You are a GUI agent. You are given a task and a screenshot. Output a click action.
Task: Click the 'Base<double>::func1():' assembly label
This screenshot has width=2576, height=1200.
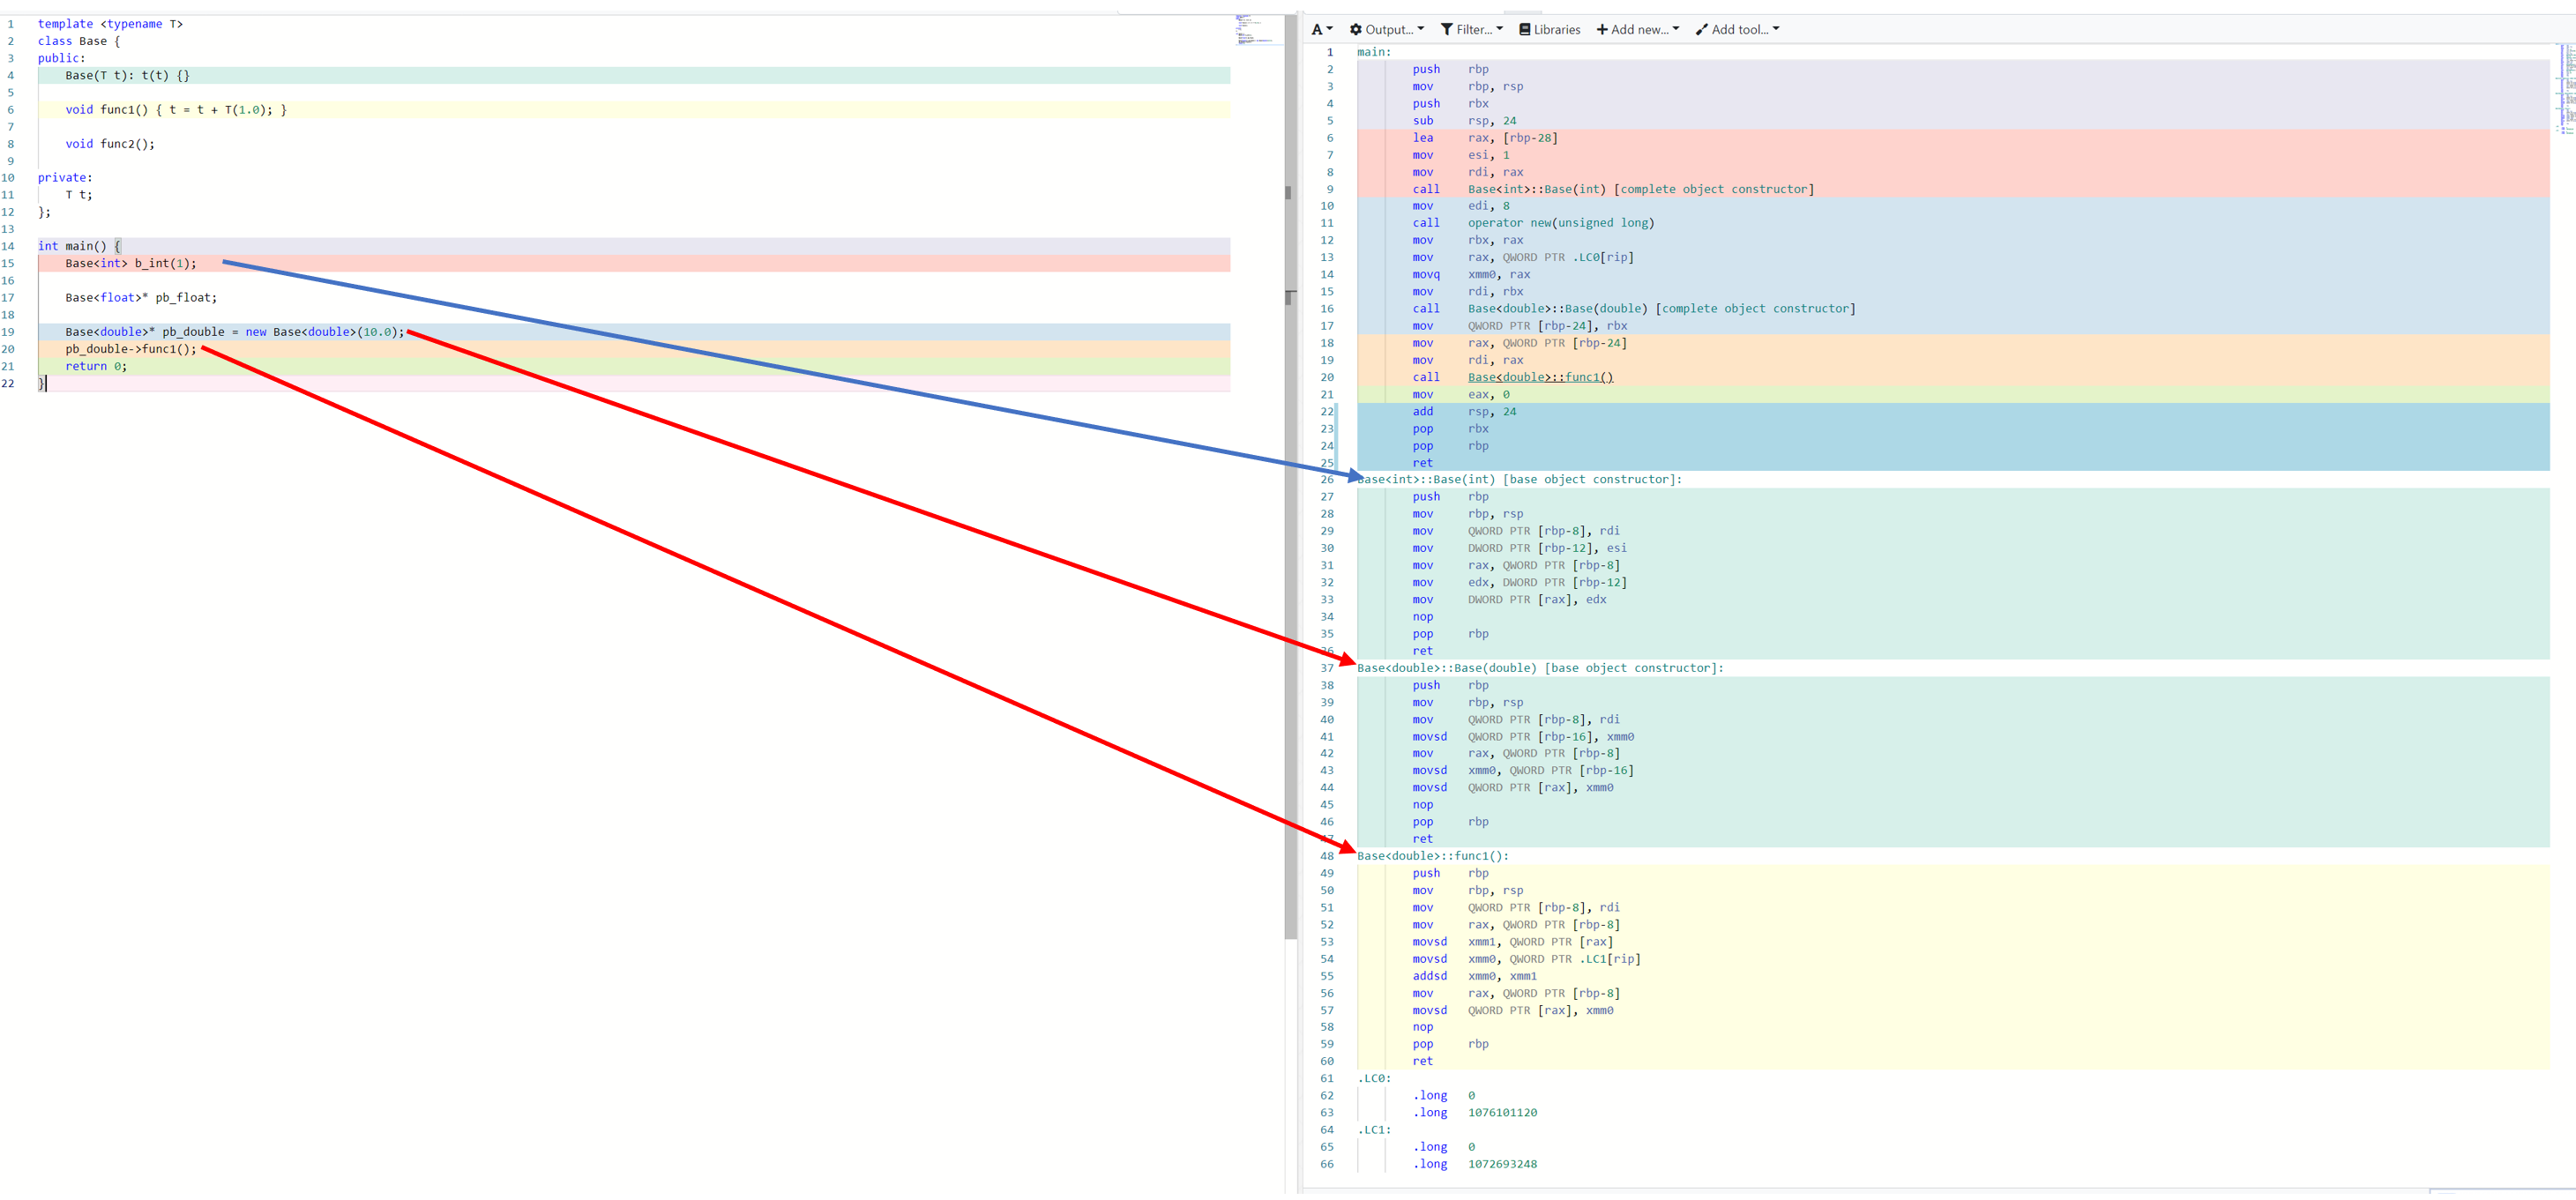coord(1432,857)
